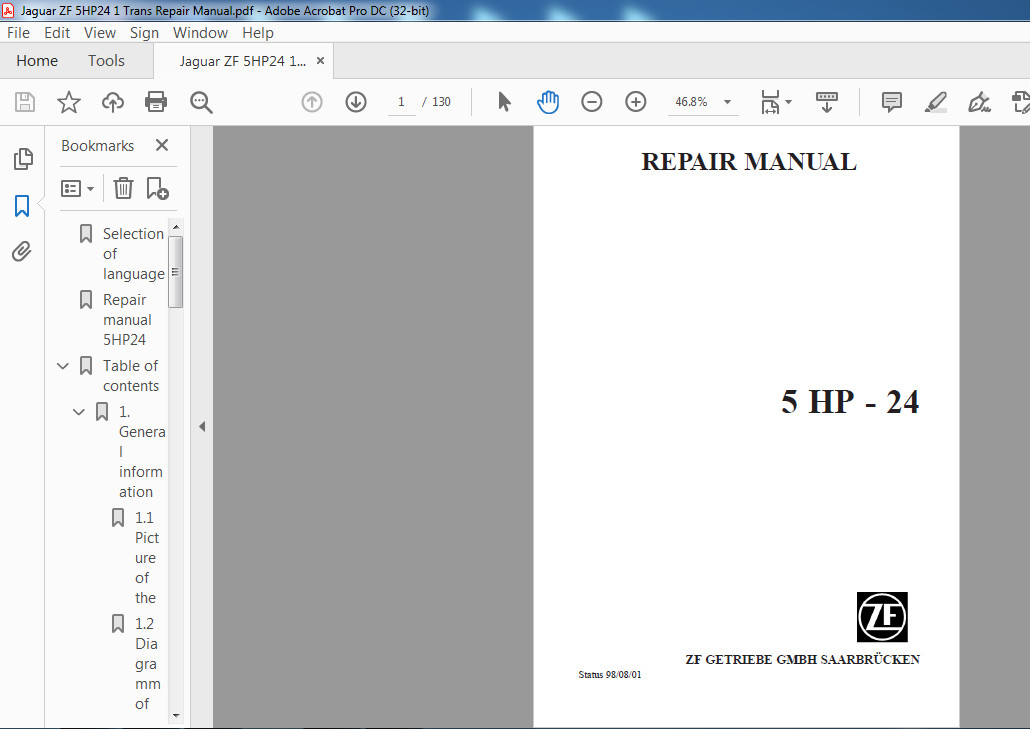Open fit page options dropdown arrow
This screenshot has width=1030, height=729.
[788, 102]
